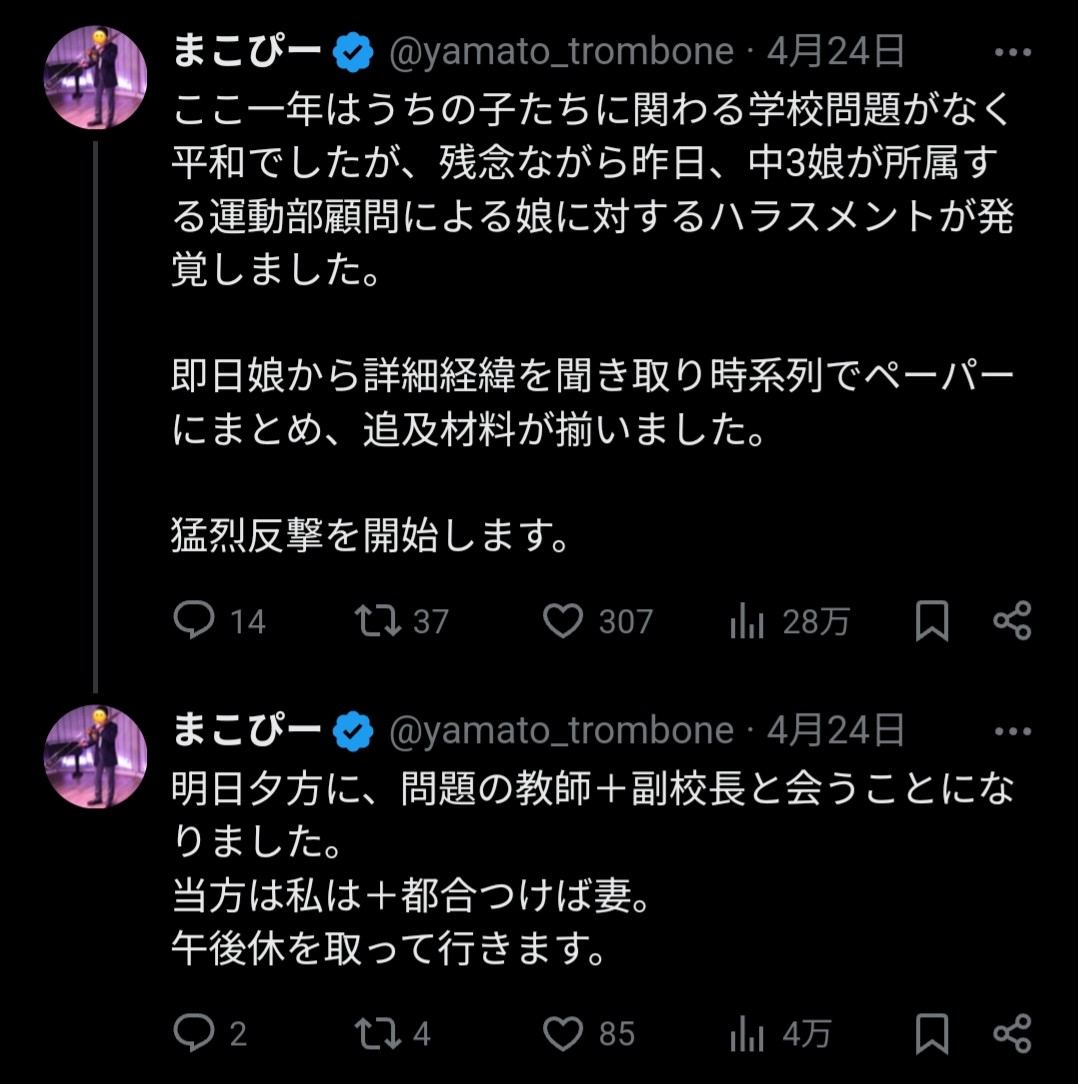Image resolution: width=1078 pixels, height=1084 pixels.
Task: Click まこぴー display name in second tweet
Action: 246,731
